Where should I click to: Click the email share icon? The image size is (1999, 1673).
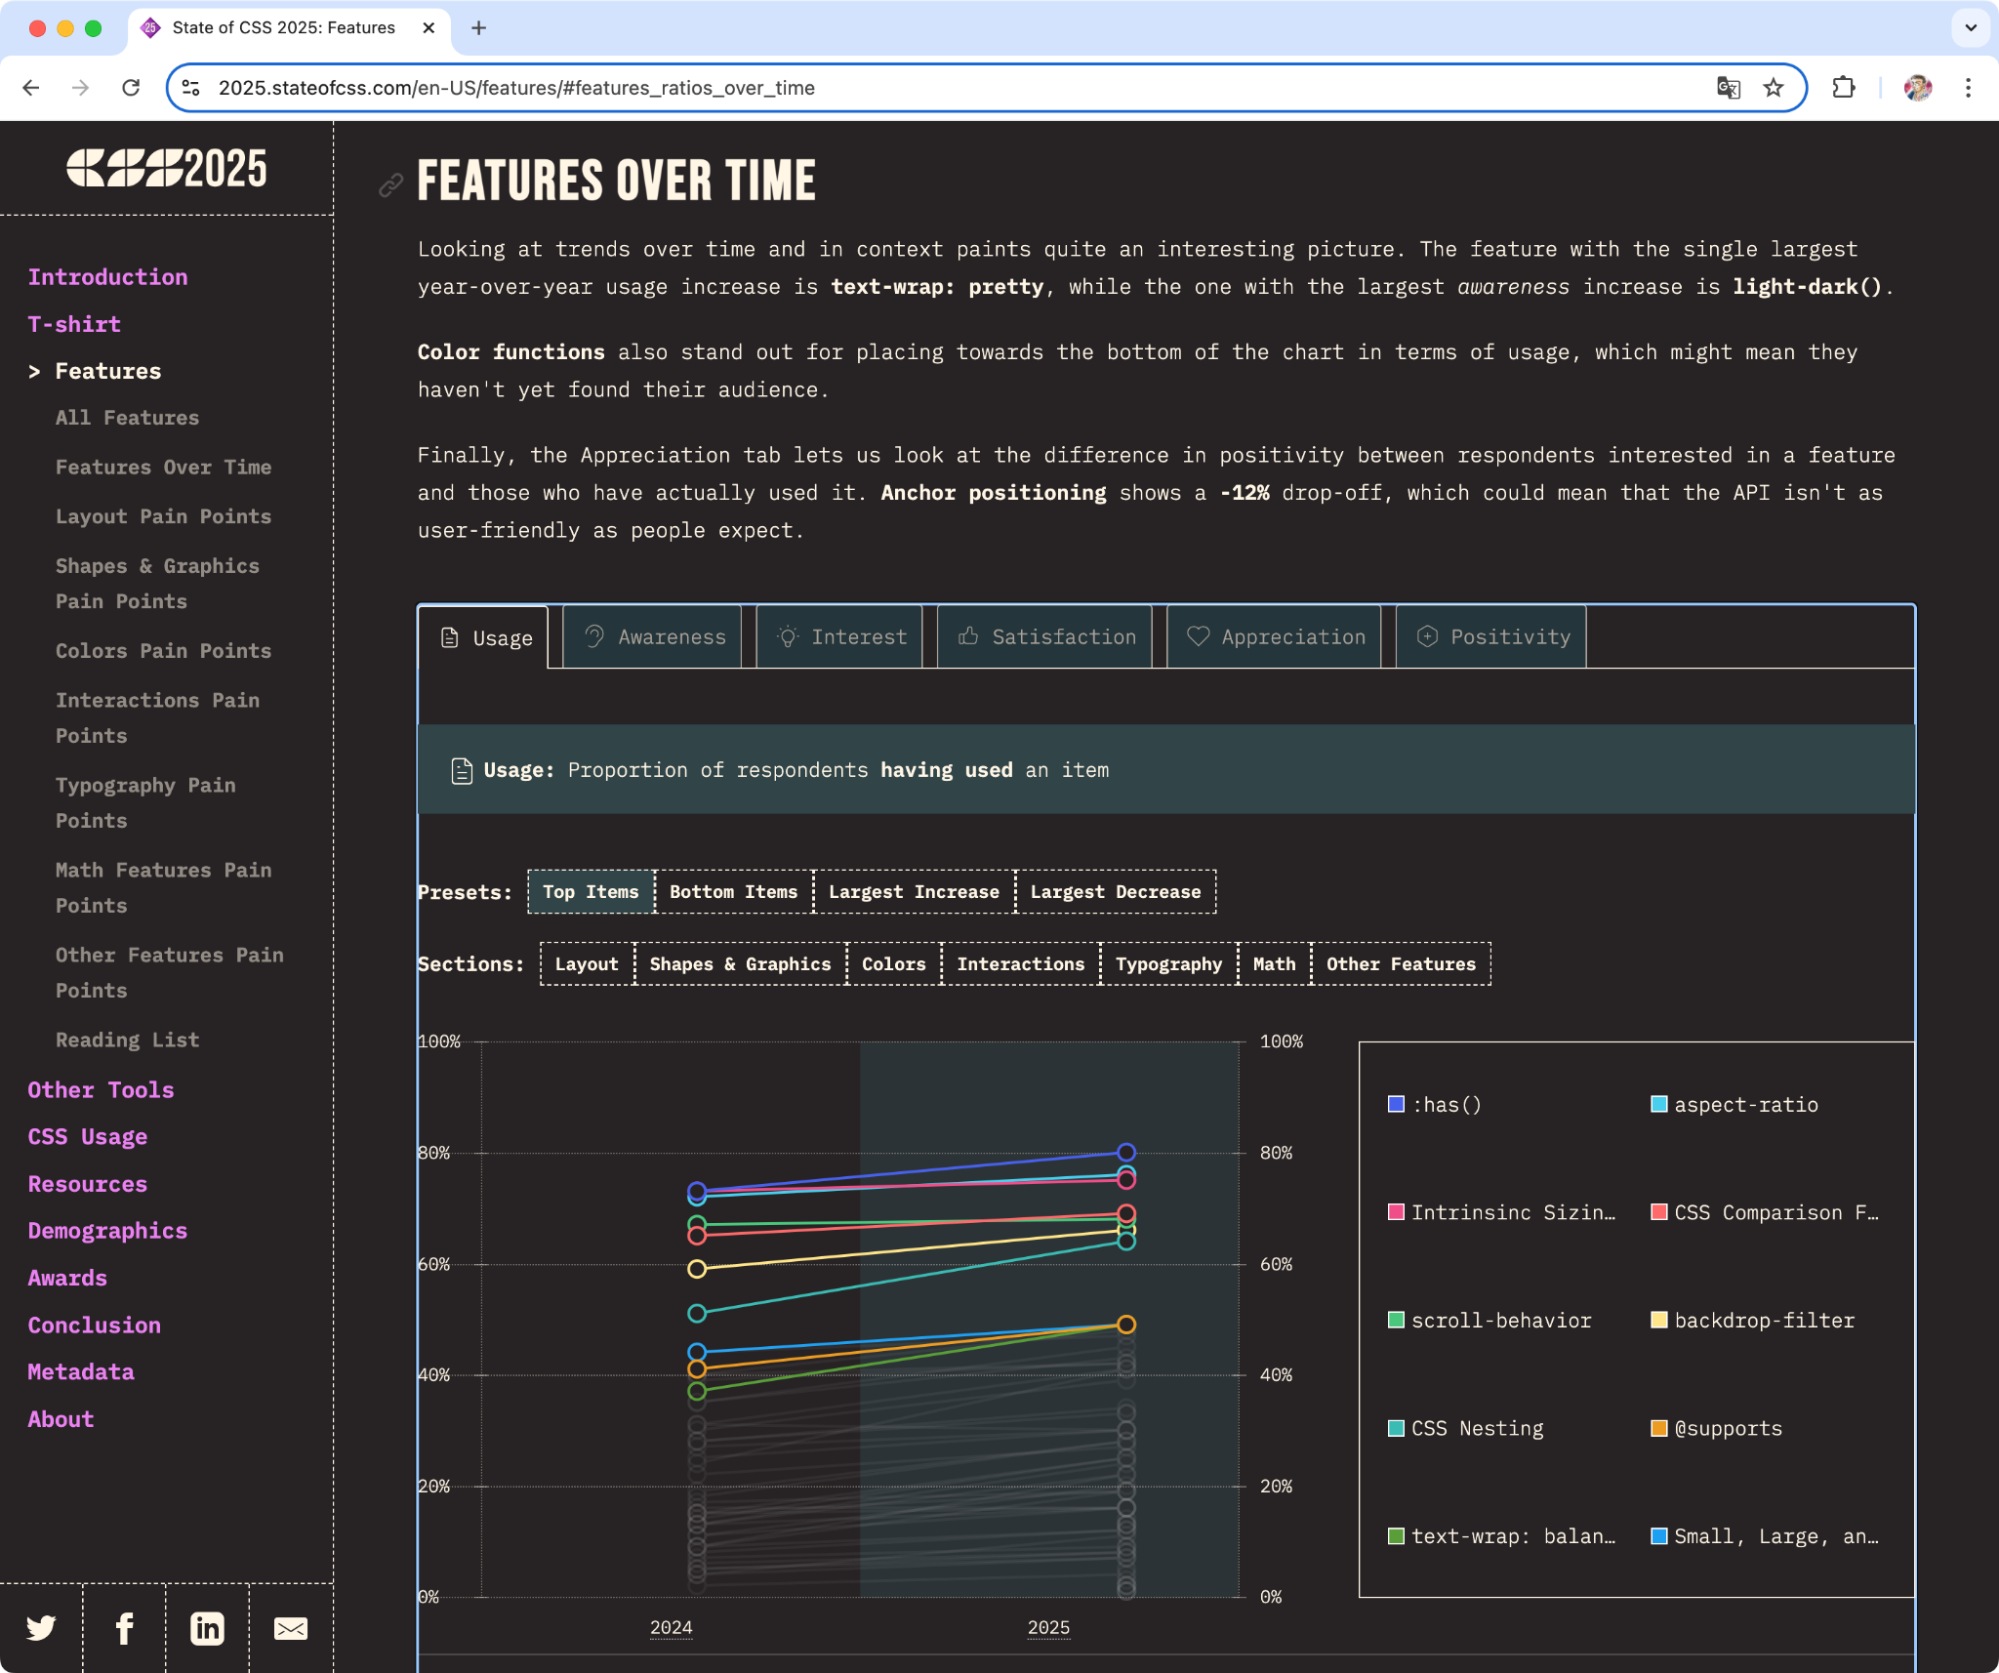click(290, 1628)
